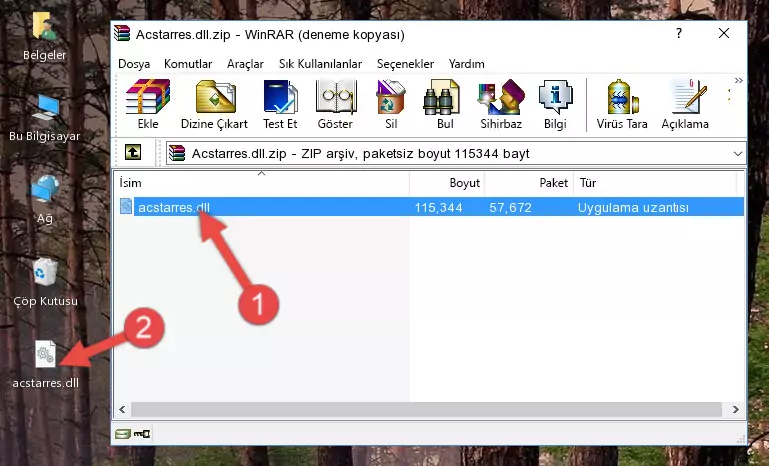The image size is (769, 466).
Task: Select Bu Bilgisayar desktop icon
Action: [45, 118]
